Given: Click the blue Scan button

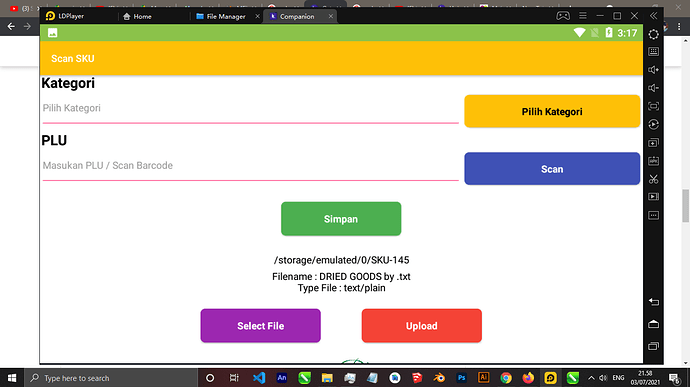Looking at the screenshot, I should pos(552,169).
